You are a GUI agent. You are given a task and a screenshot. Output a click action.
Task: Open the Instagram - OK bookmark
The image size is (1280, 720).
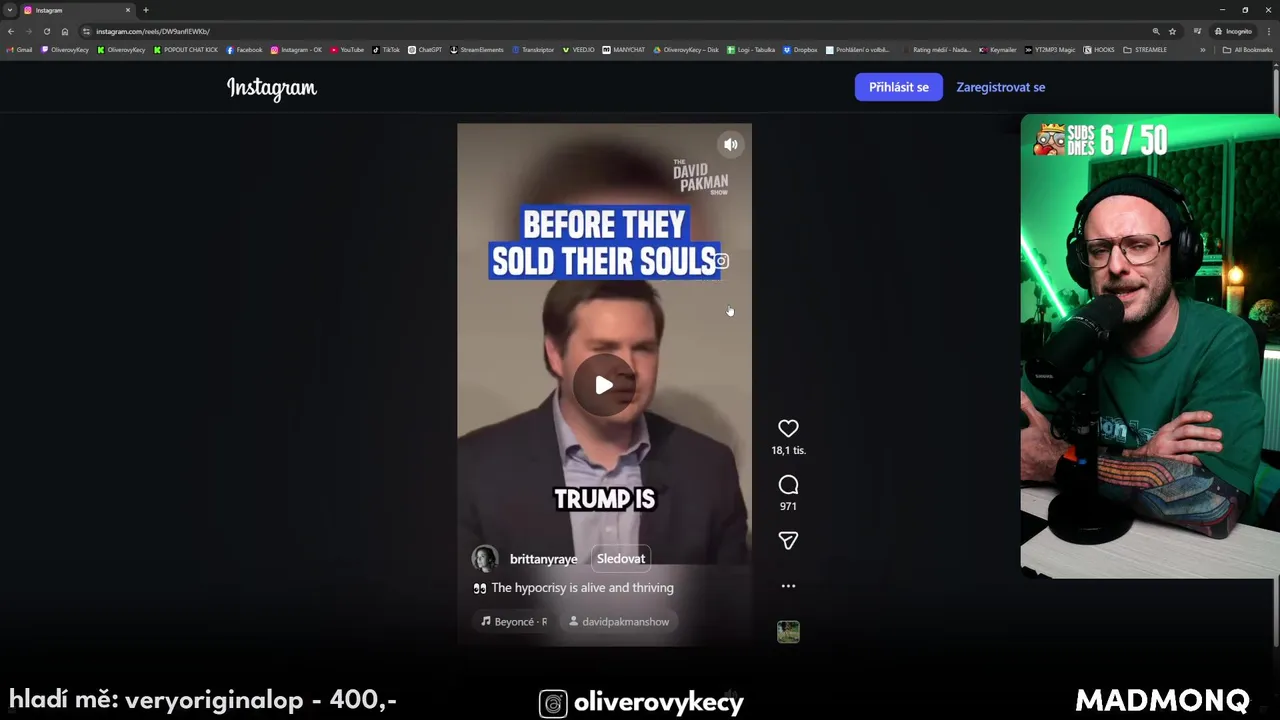297,49
